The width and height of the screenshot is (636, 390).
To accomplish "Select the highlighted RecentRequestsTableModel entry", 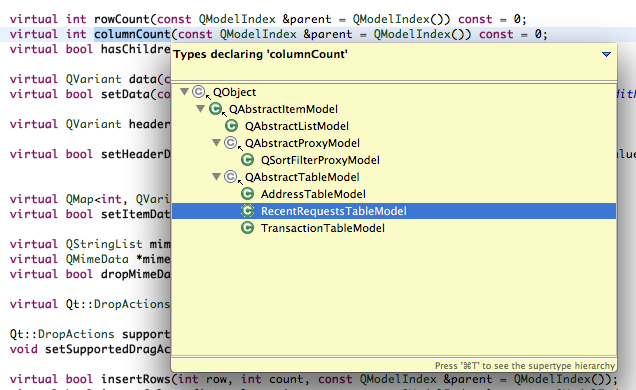I will tap(394, 211).
